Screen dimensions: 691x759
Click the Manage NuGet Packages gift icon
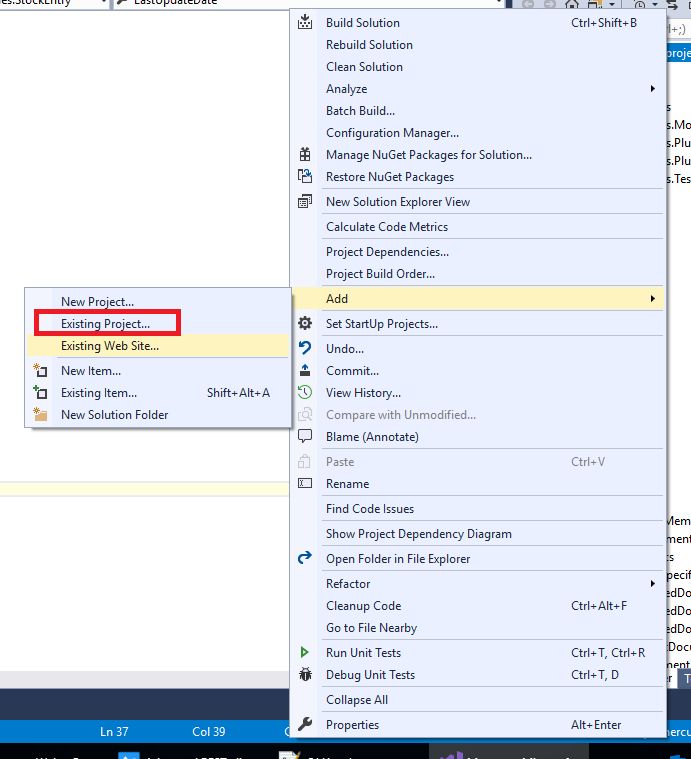click(305, 154)
